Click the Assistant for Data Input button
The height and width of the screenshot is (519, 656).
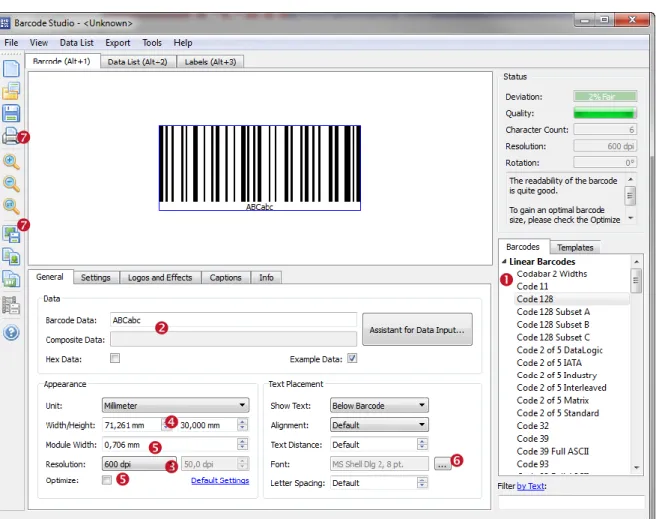pos(417,330)
